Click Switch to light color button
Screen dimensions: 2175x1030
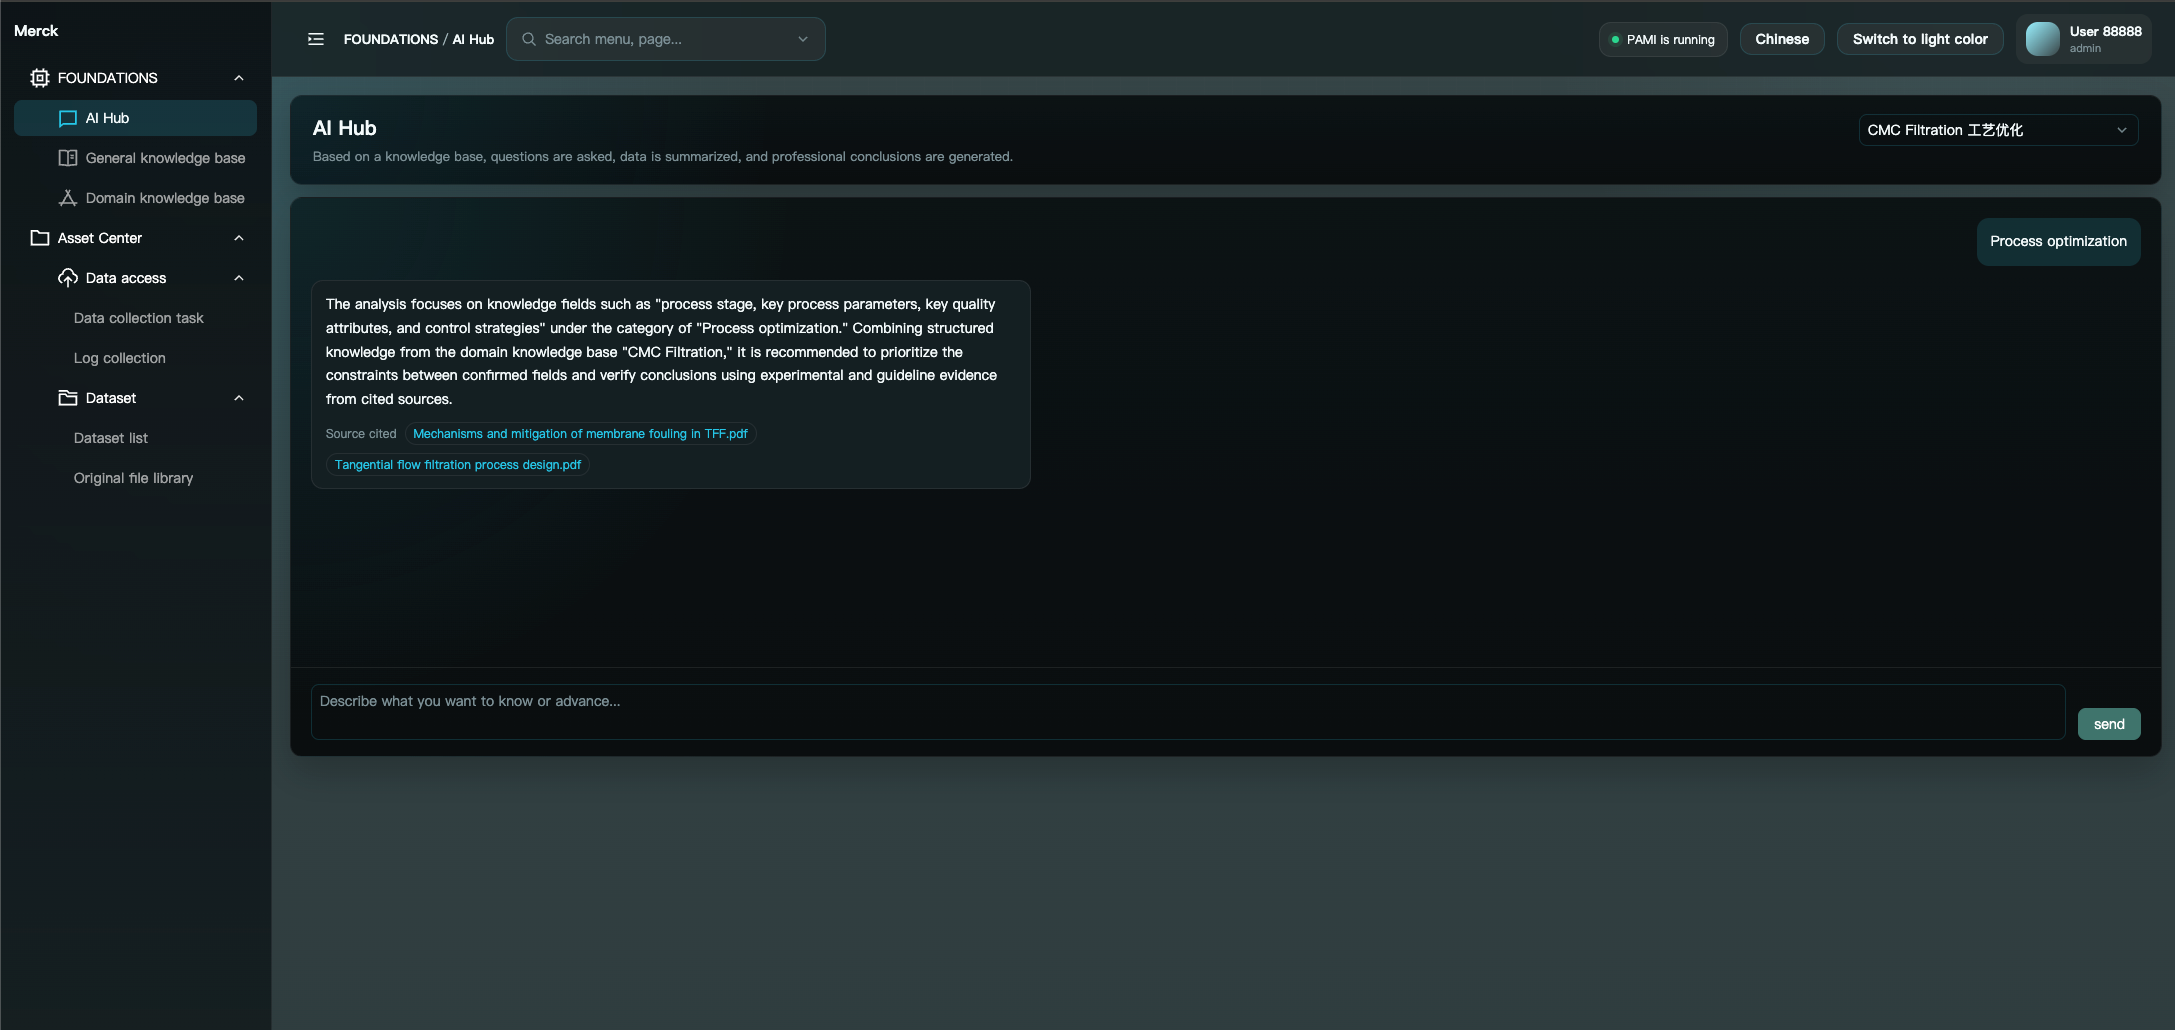pos(1920,39)
